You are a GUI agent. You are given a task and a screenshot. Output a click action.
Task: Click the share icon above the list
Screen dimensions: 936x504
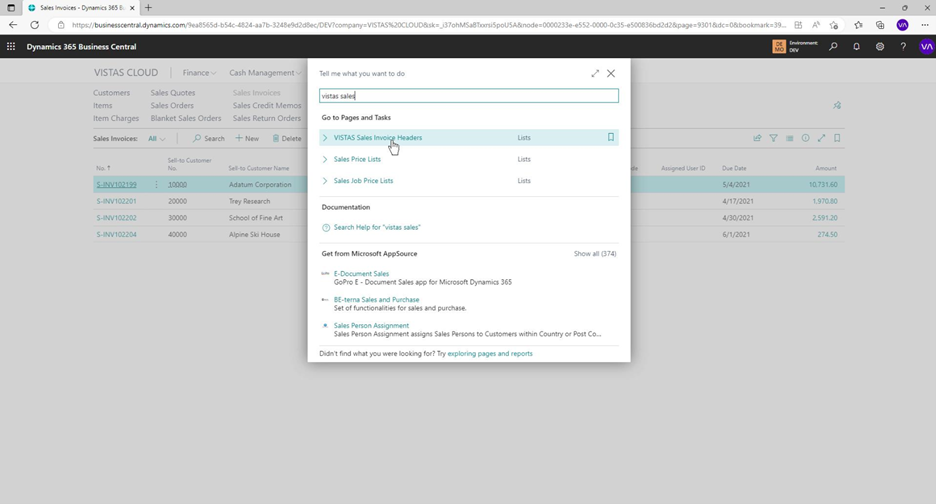pos(757,138)
